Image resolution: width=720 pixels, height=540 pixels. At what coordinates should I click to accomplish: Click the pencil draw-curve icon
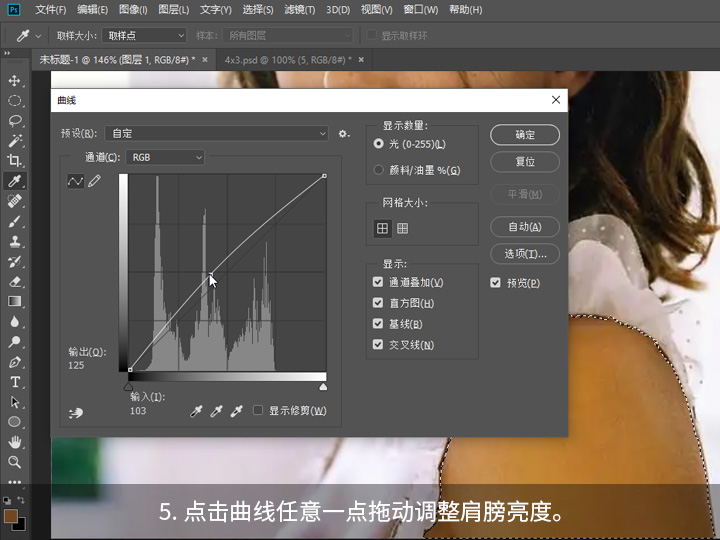[95, 181]
